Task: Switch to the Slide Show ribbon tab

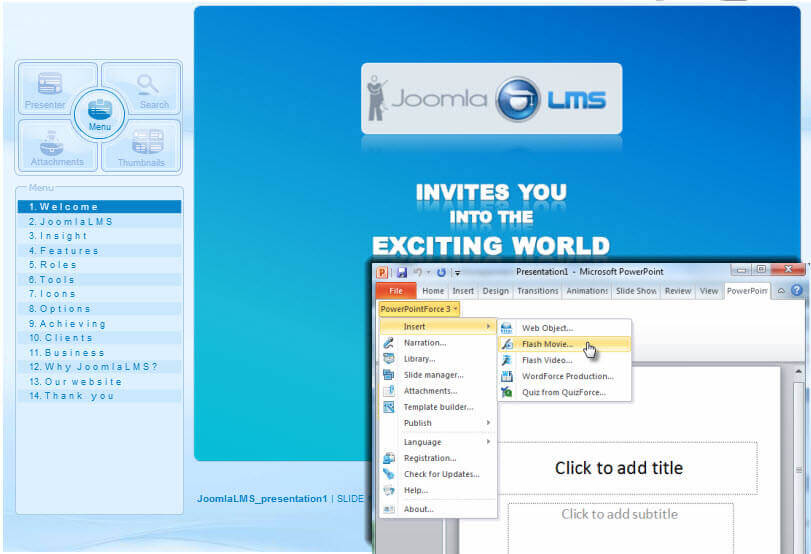Action: [636, 291]
